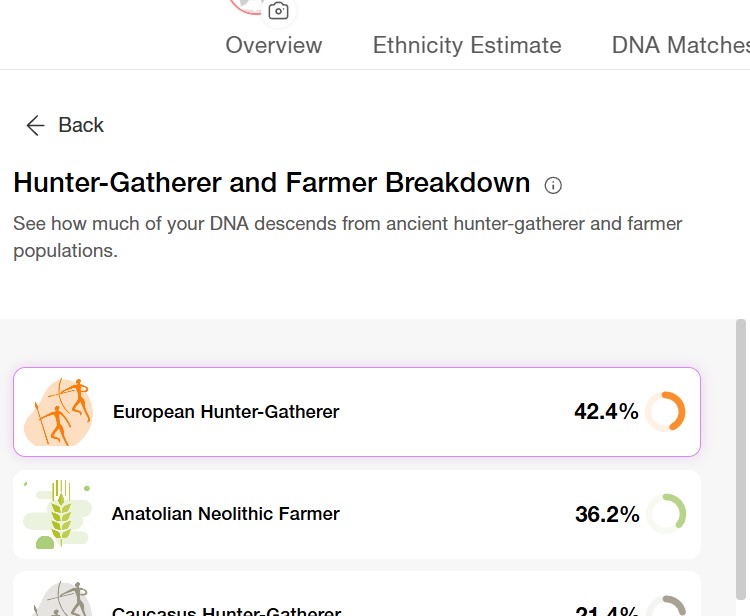The height and width of the screenshot is (616, 750).
Task: Switch to the Overview tab
Action: coord(274,45)
